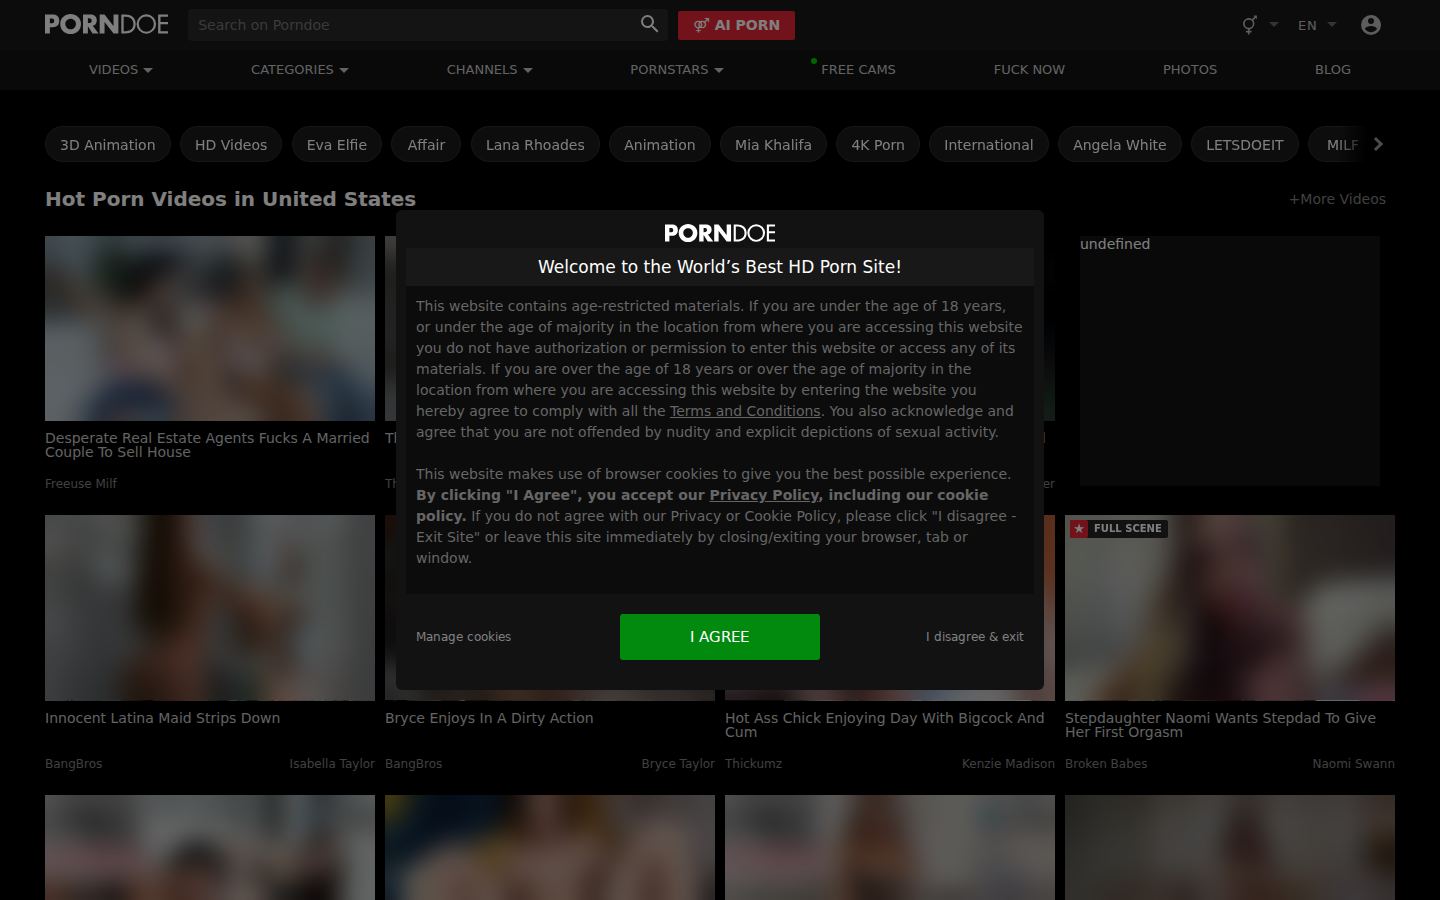Select the HD Videos tag chip
The height and width of the screenshot is (900, 1440).
click(231, 144)
